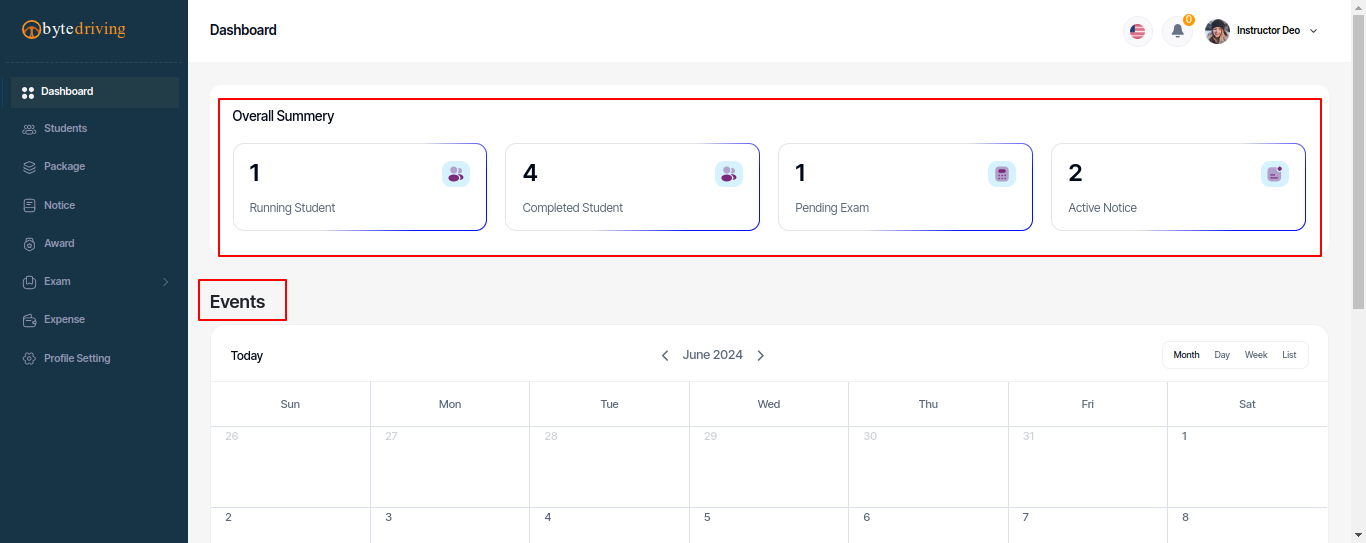Viewport: 1366px width, 543px height.
Task: Open the Instructor Deo dropdown chevron
Action: (1314, 31)
